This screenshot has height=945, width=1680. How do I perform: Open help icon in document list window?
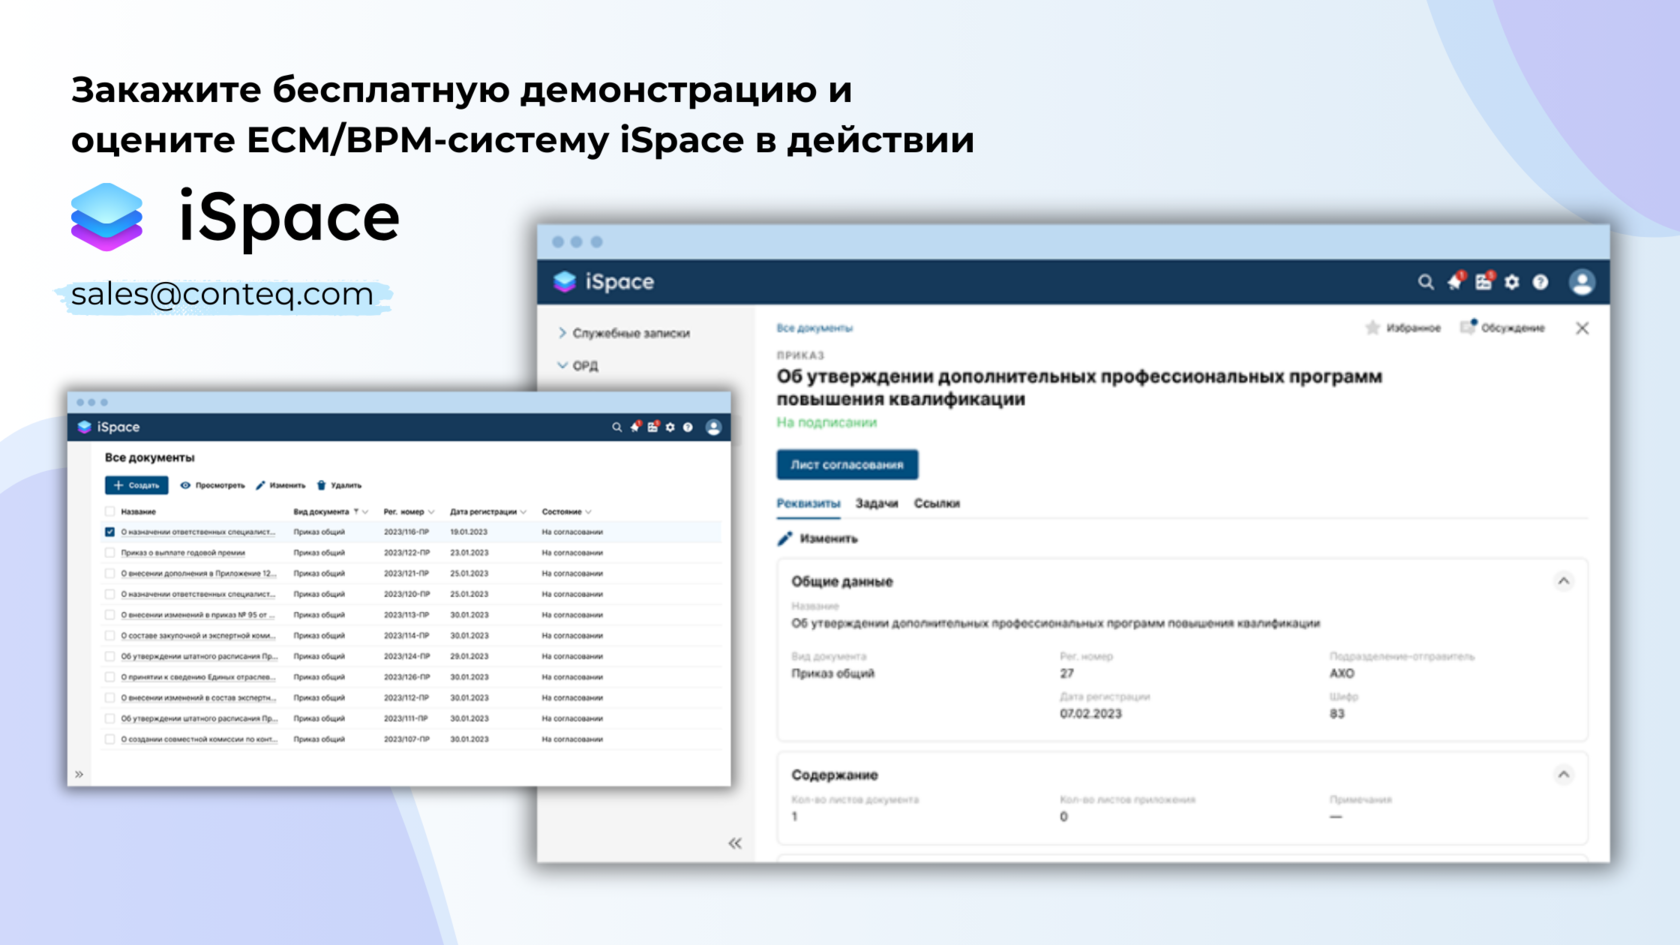[688, 427]
